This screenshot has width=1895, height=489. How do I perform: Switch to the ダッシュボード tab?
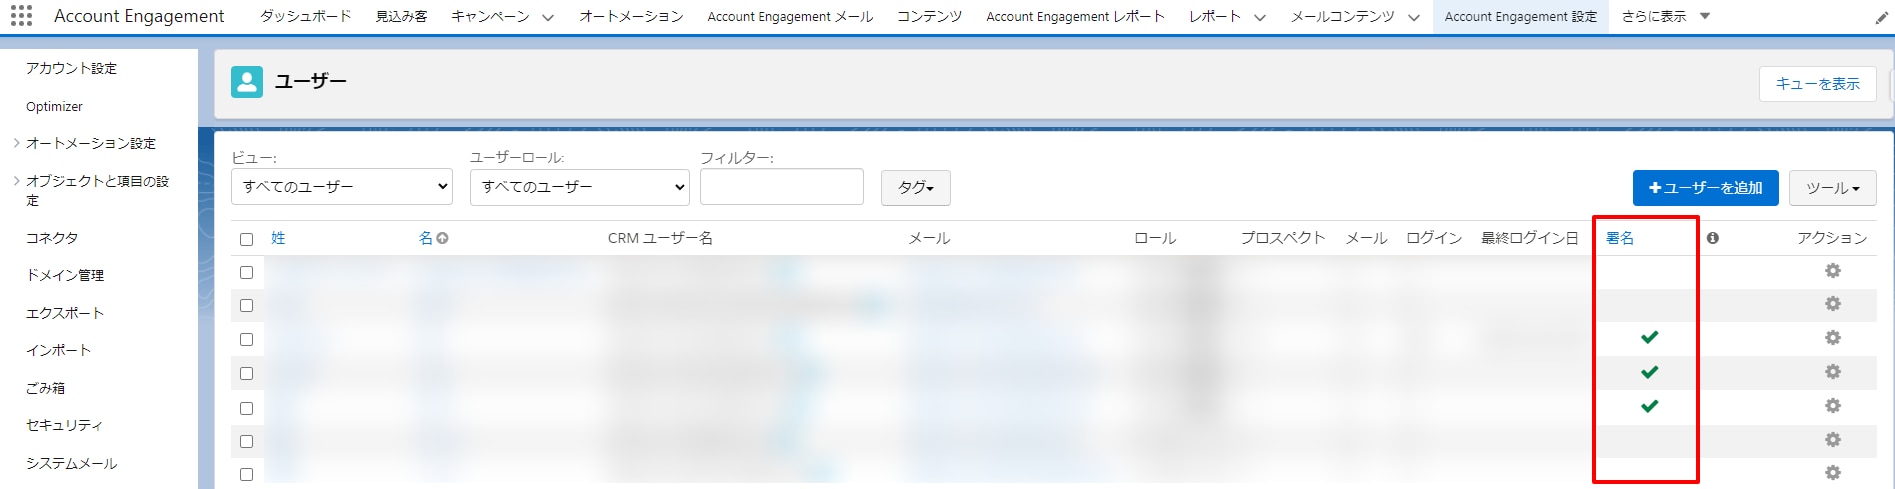[x=305, y=16]
